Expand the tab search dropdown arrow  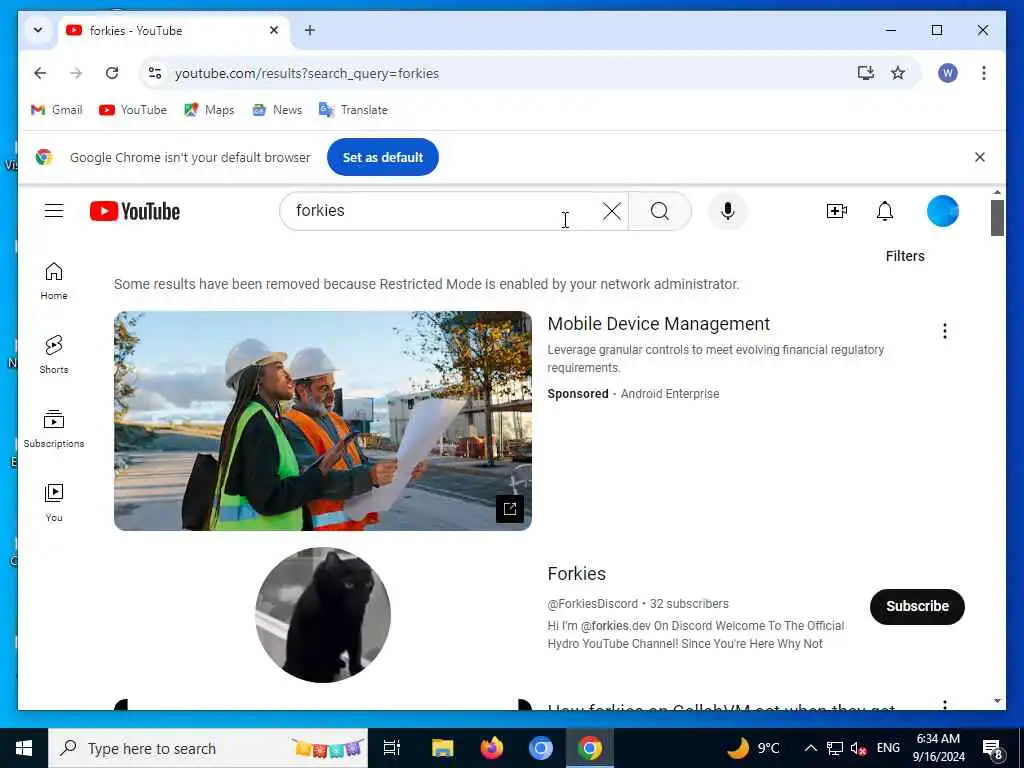point(38,30)
